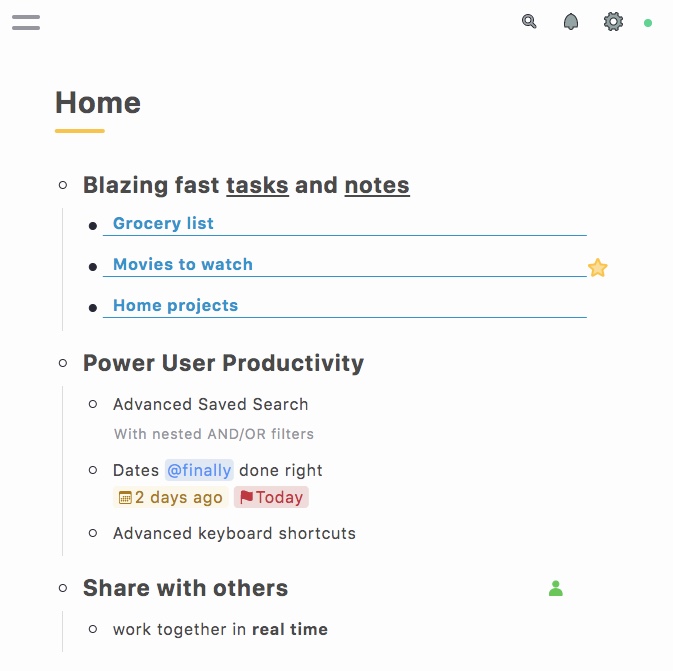Collapse the Power User Productivity bullet
This screenshot has height=671, width=673.
[x=63, y=363]
